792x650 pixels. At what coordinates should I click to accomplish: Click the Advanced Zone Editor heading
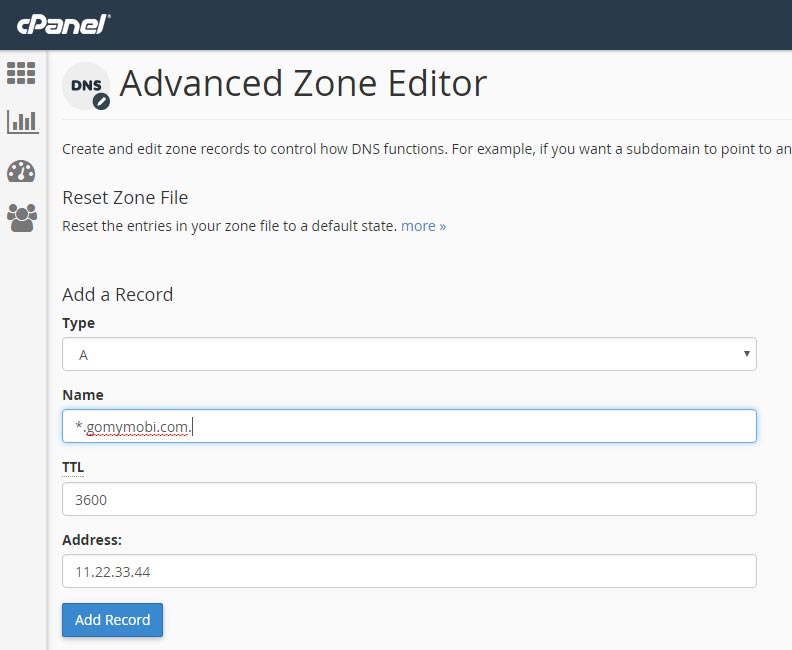(303, 83)
